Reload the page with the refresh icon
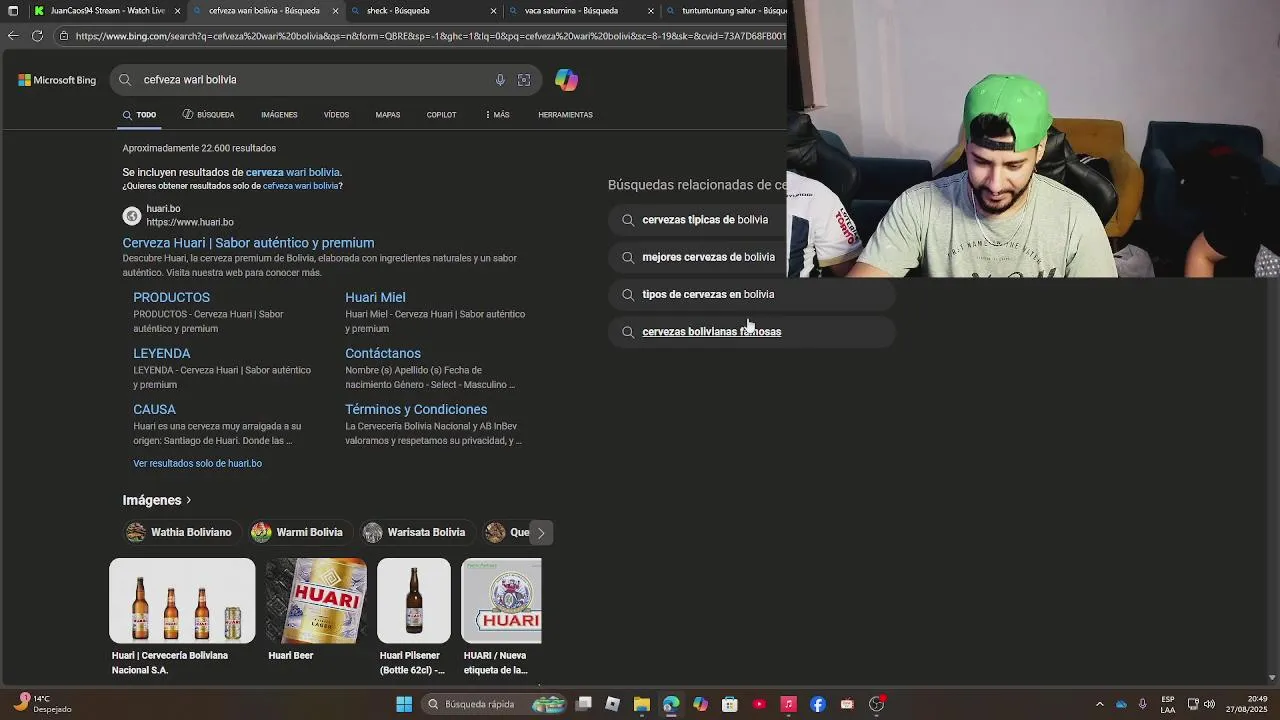This screenshot has height=720, width=1280. coord(37,36)
